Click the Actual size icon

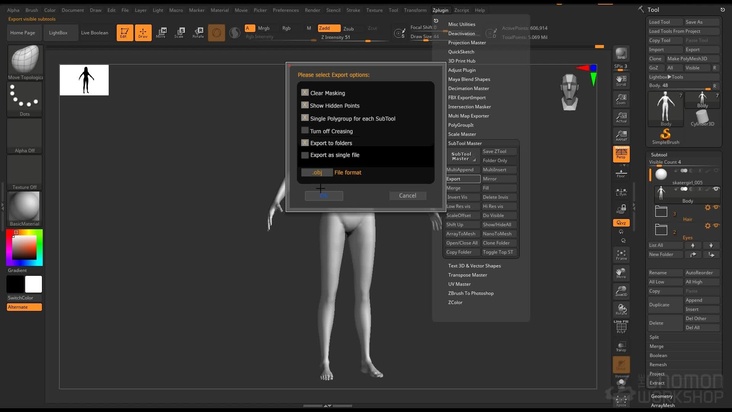tap(621, 117)
